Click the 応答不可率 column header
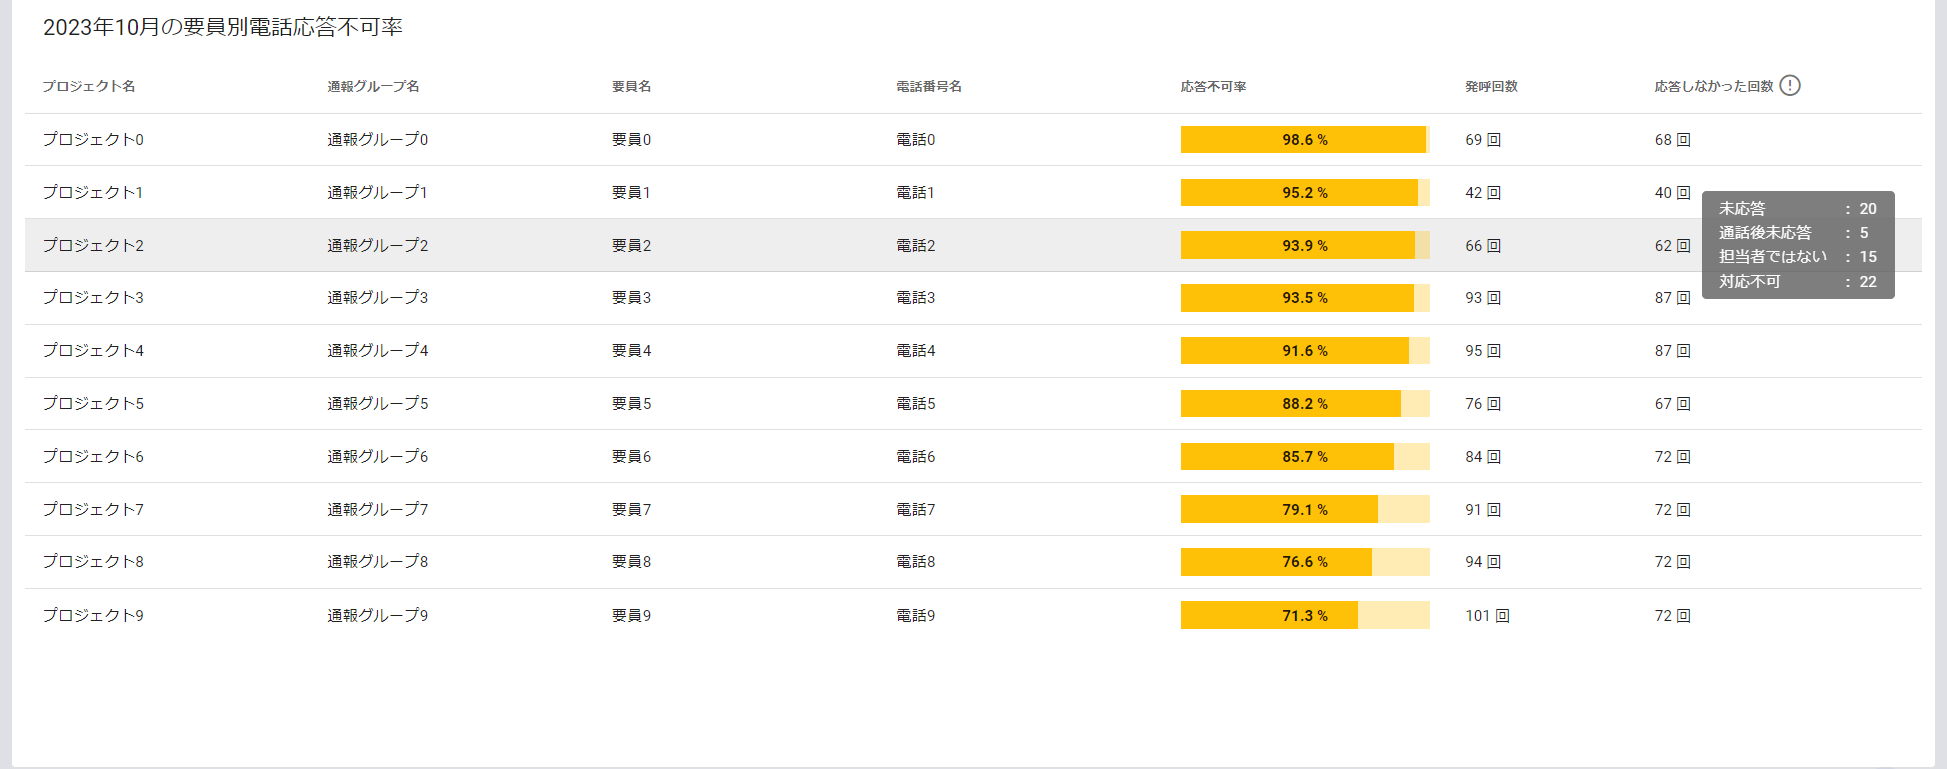1947x769 pixels. pos(1213,87)
